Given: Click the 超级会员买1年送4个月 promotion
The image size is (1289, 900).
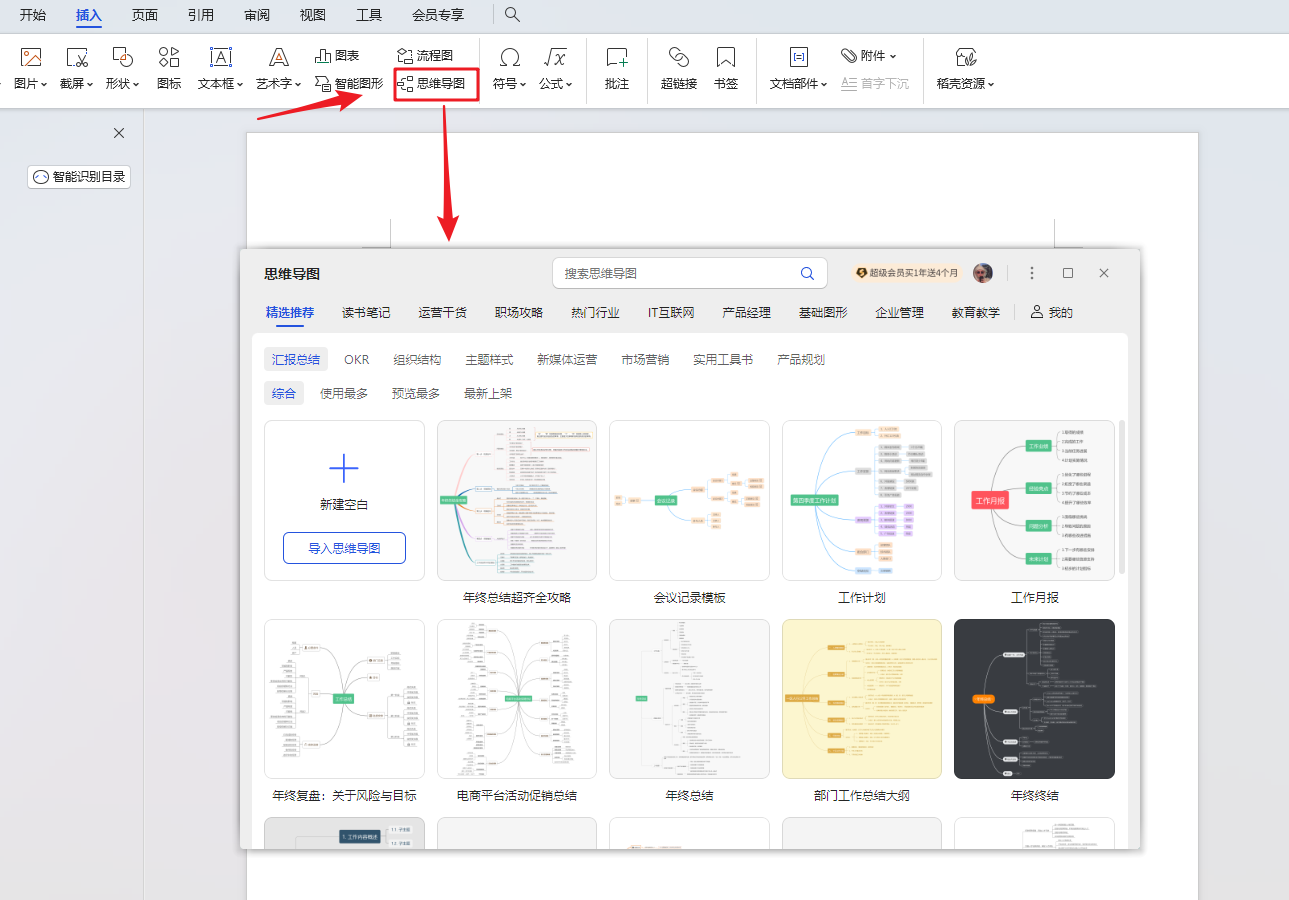Looking at the screenshot, I should (907, 273).
